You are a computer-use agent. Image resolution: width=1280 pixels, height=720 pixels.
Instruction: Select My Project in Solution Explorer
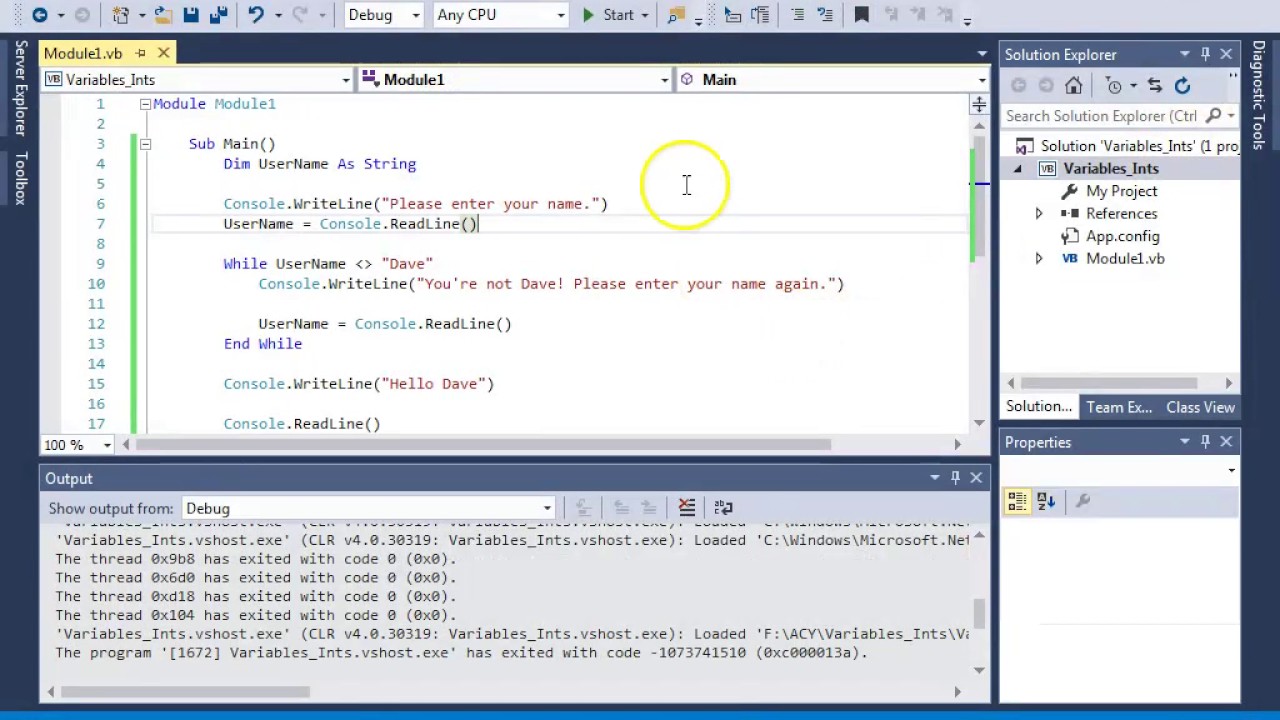point(1121,191)
